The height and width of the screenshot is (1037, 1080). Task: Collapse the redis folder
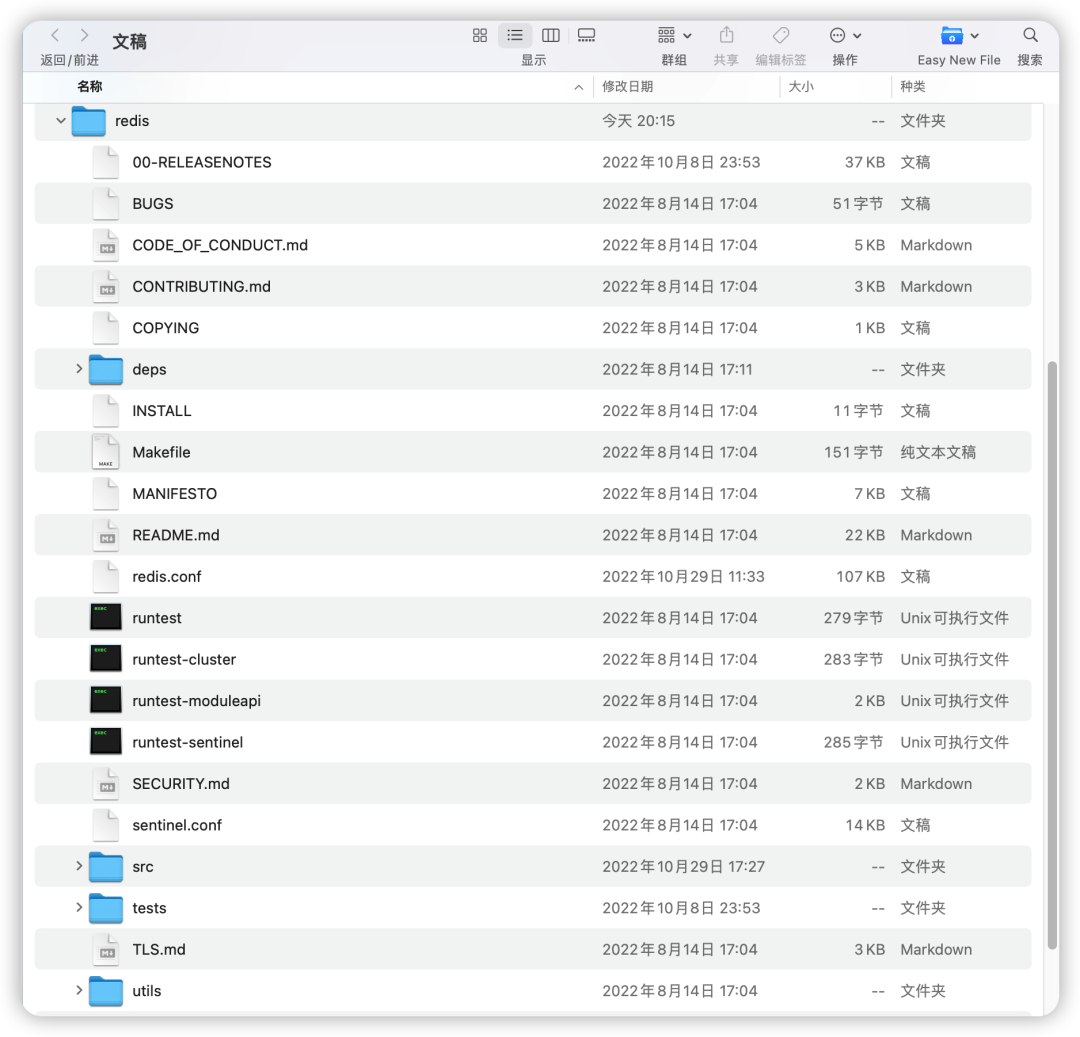[x=61, y=121]
